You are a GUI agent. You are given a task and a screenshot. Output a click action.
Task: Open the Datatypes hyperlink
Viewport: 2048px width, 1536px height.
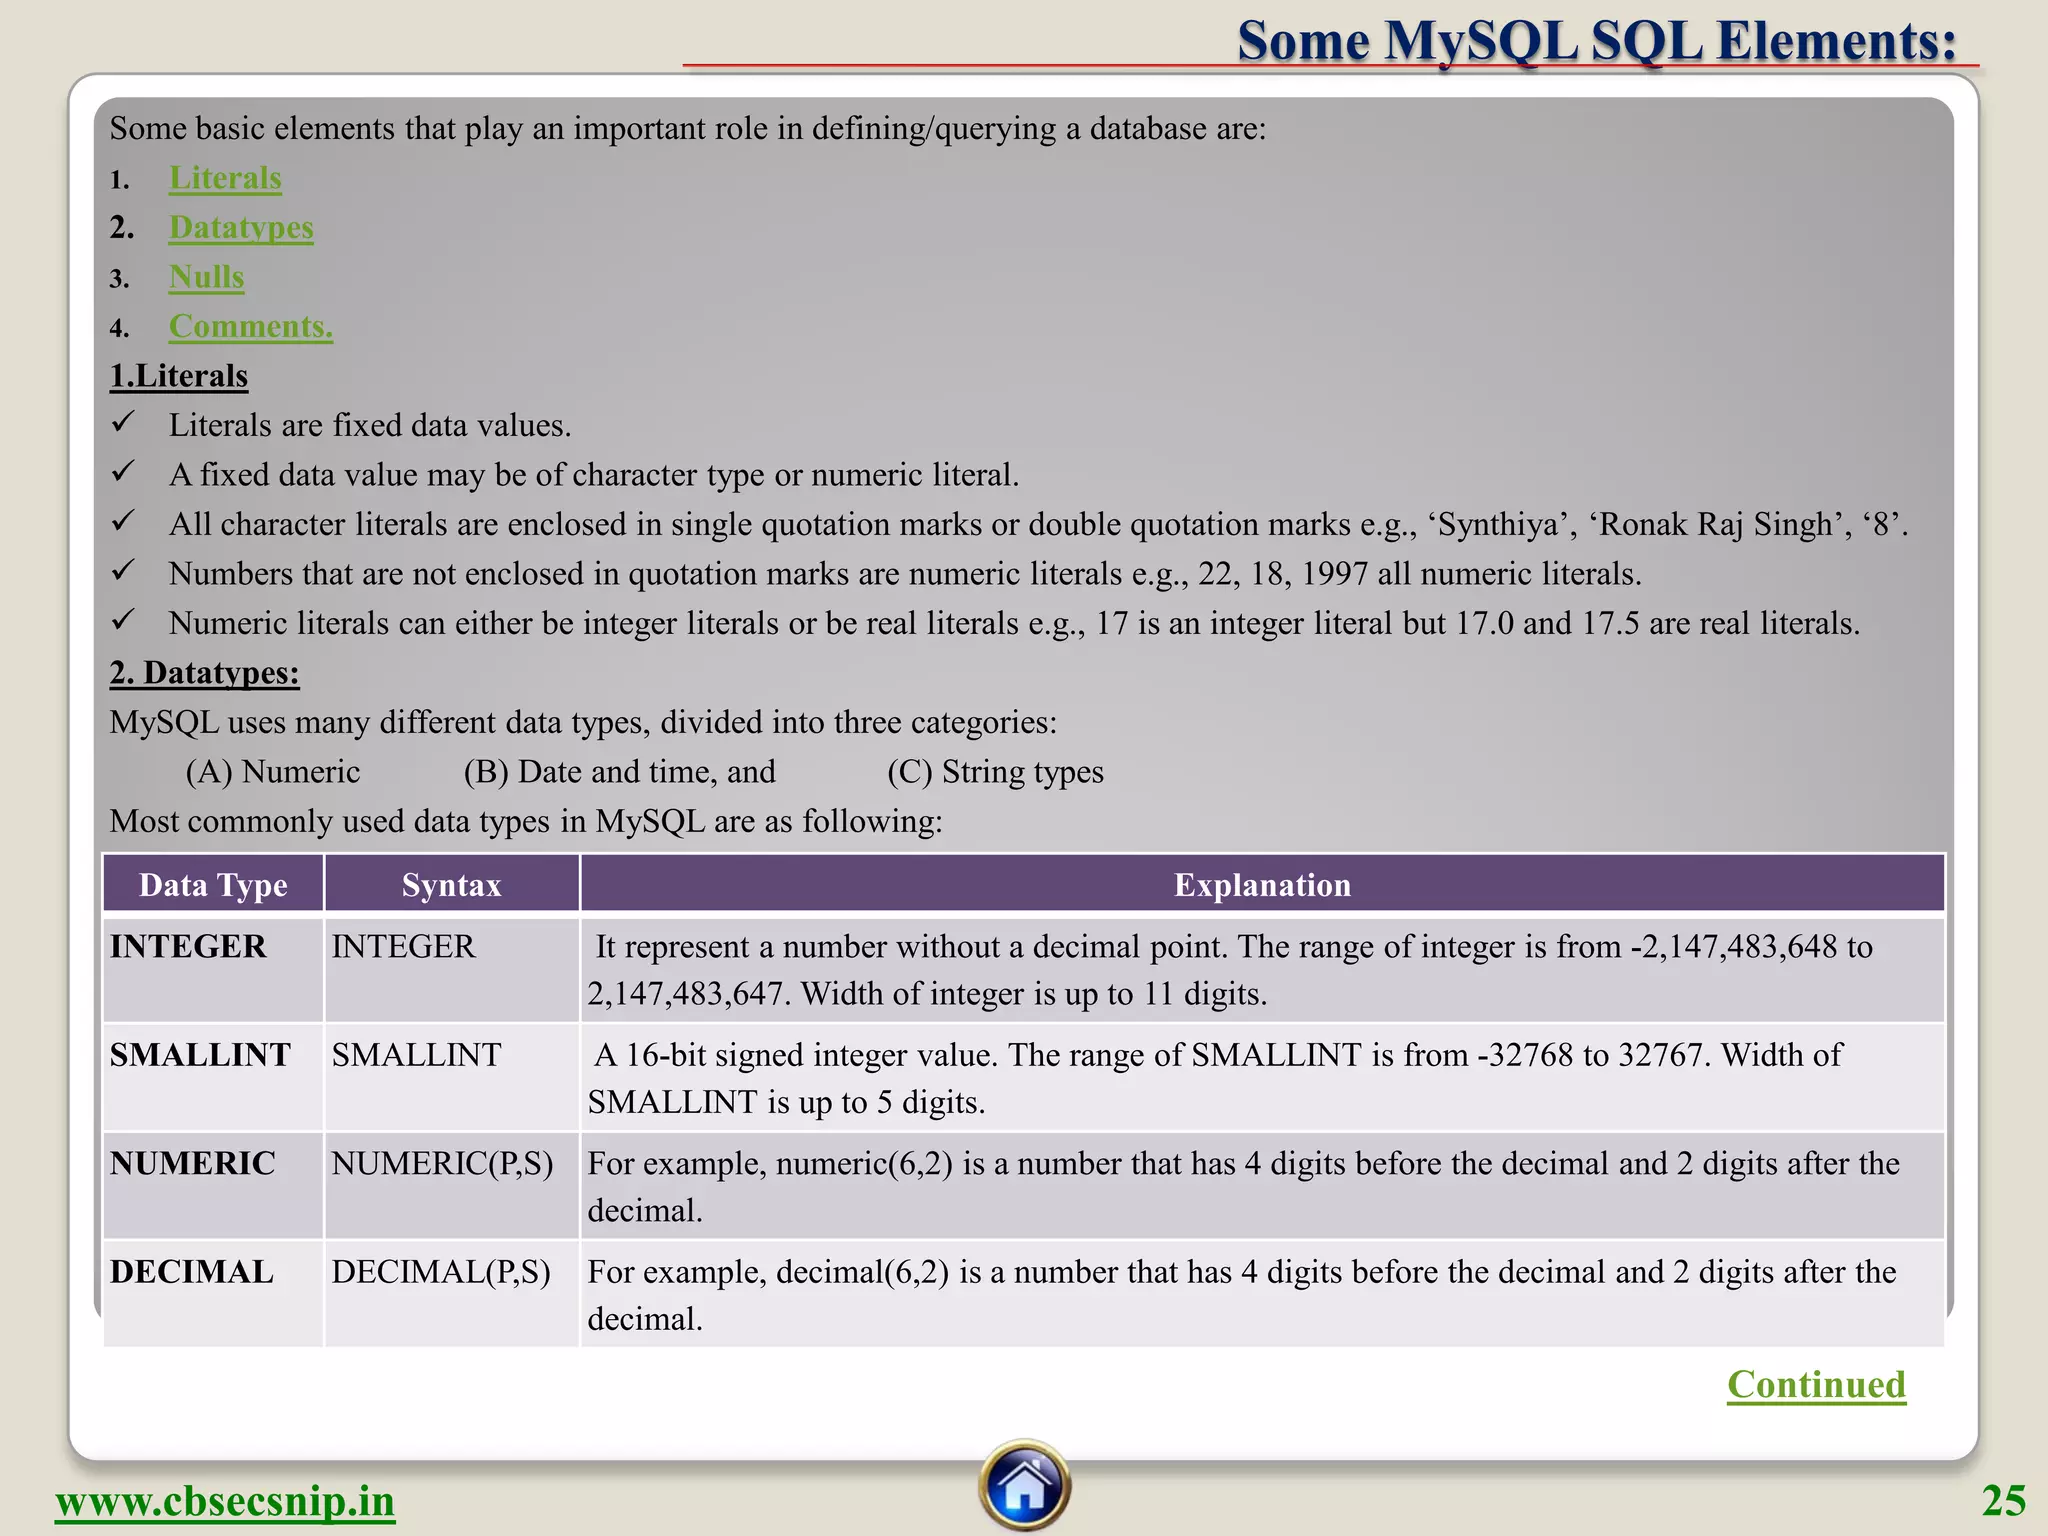tap(241, 228)
